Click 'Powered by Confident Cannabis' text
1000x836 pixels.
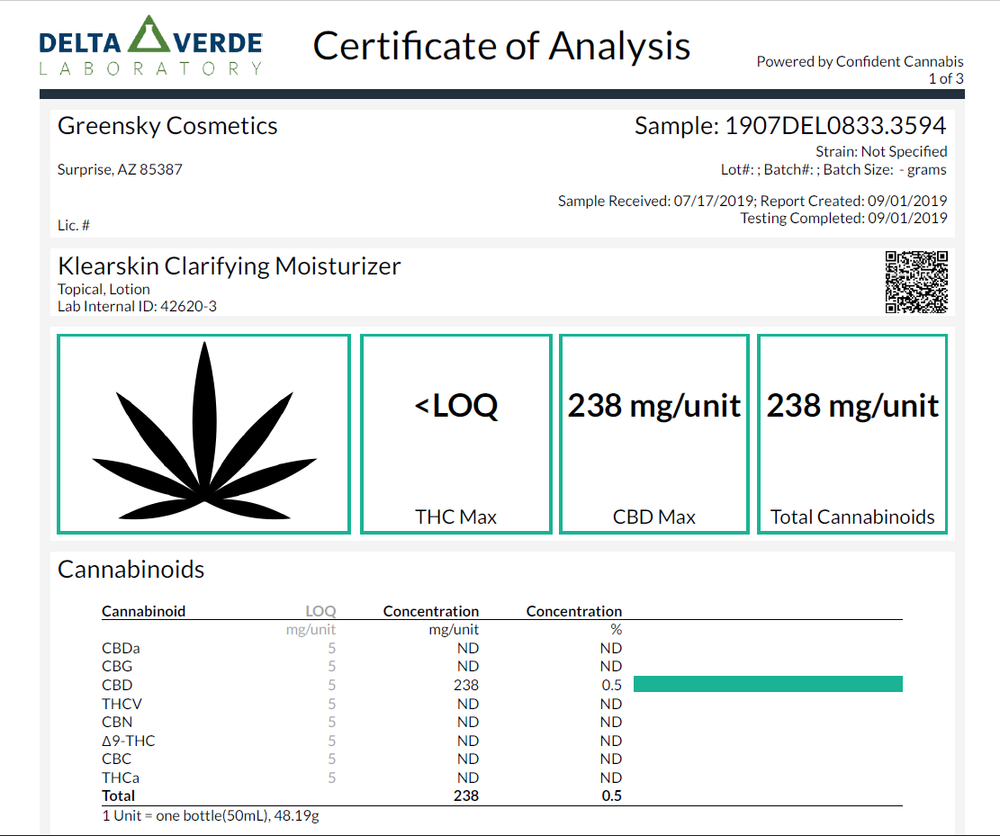coord(860,61)
